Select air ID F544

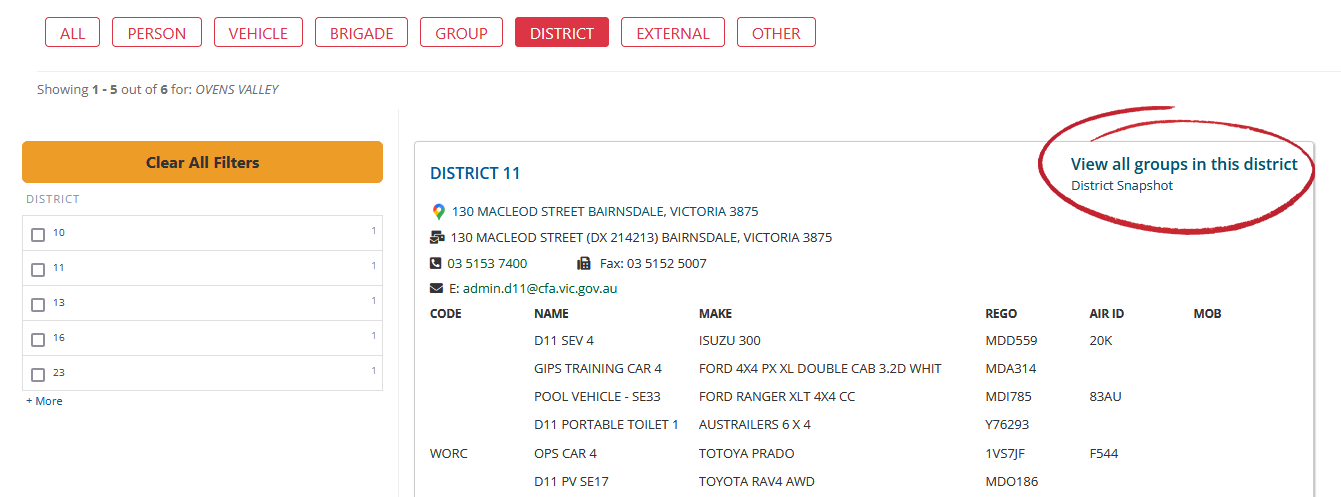click(x=1104, y=453)
